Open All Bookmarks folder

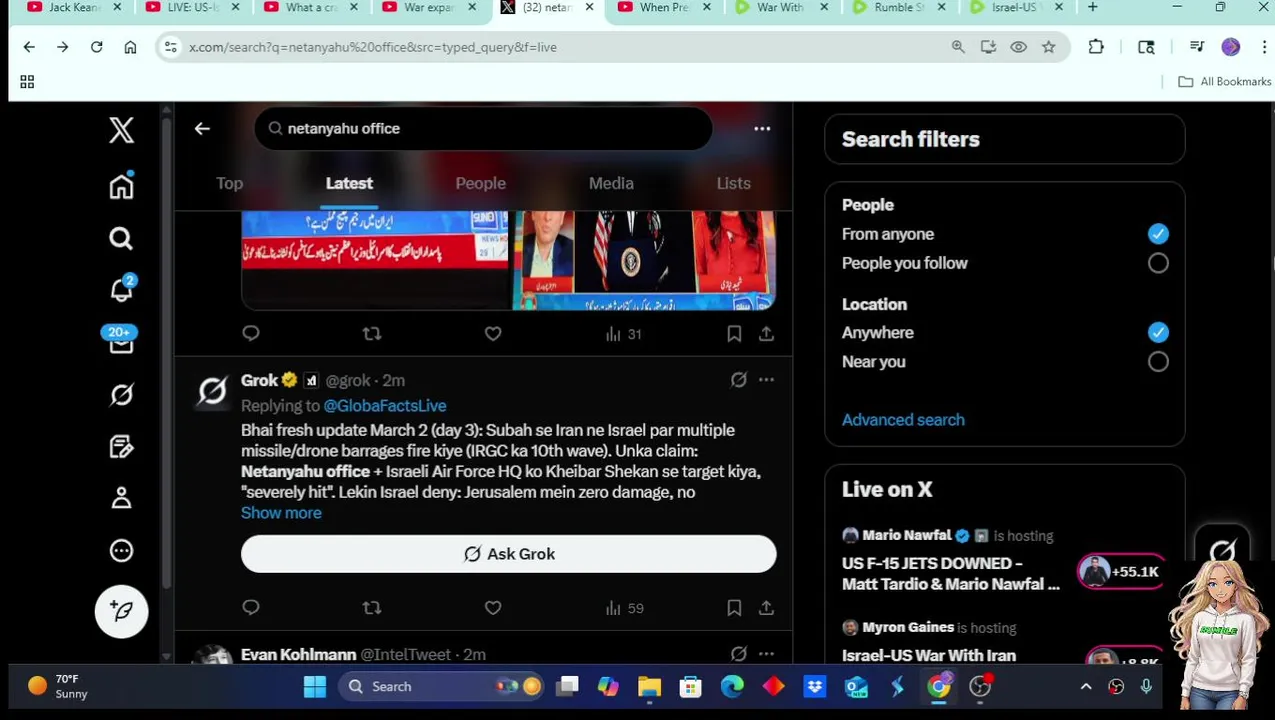[x=1225, y=82]
